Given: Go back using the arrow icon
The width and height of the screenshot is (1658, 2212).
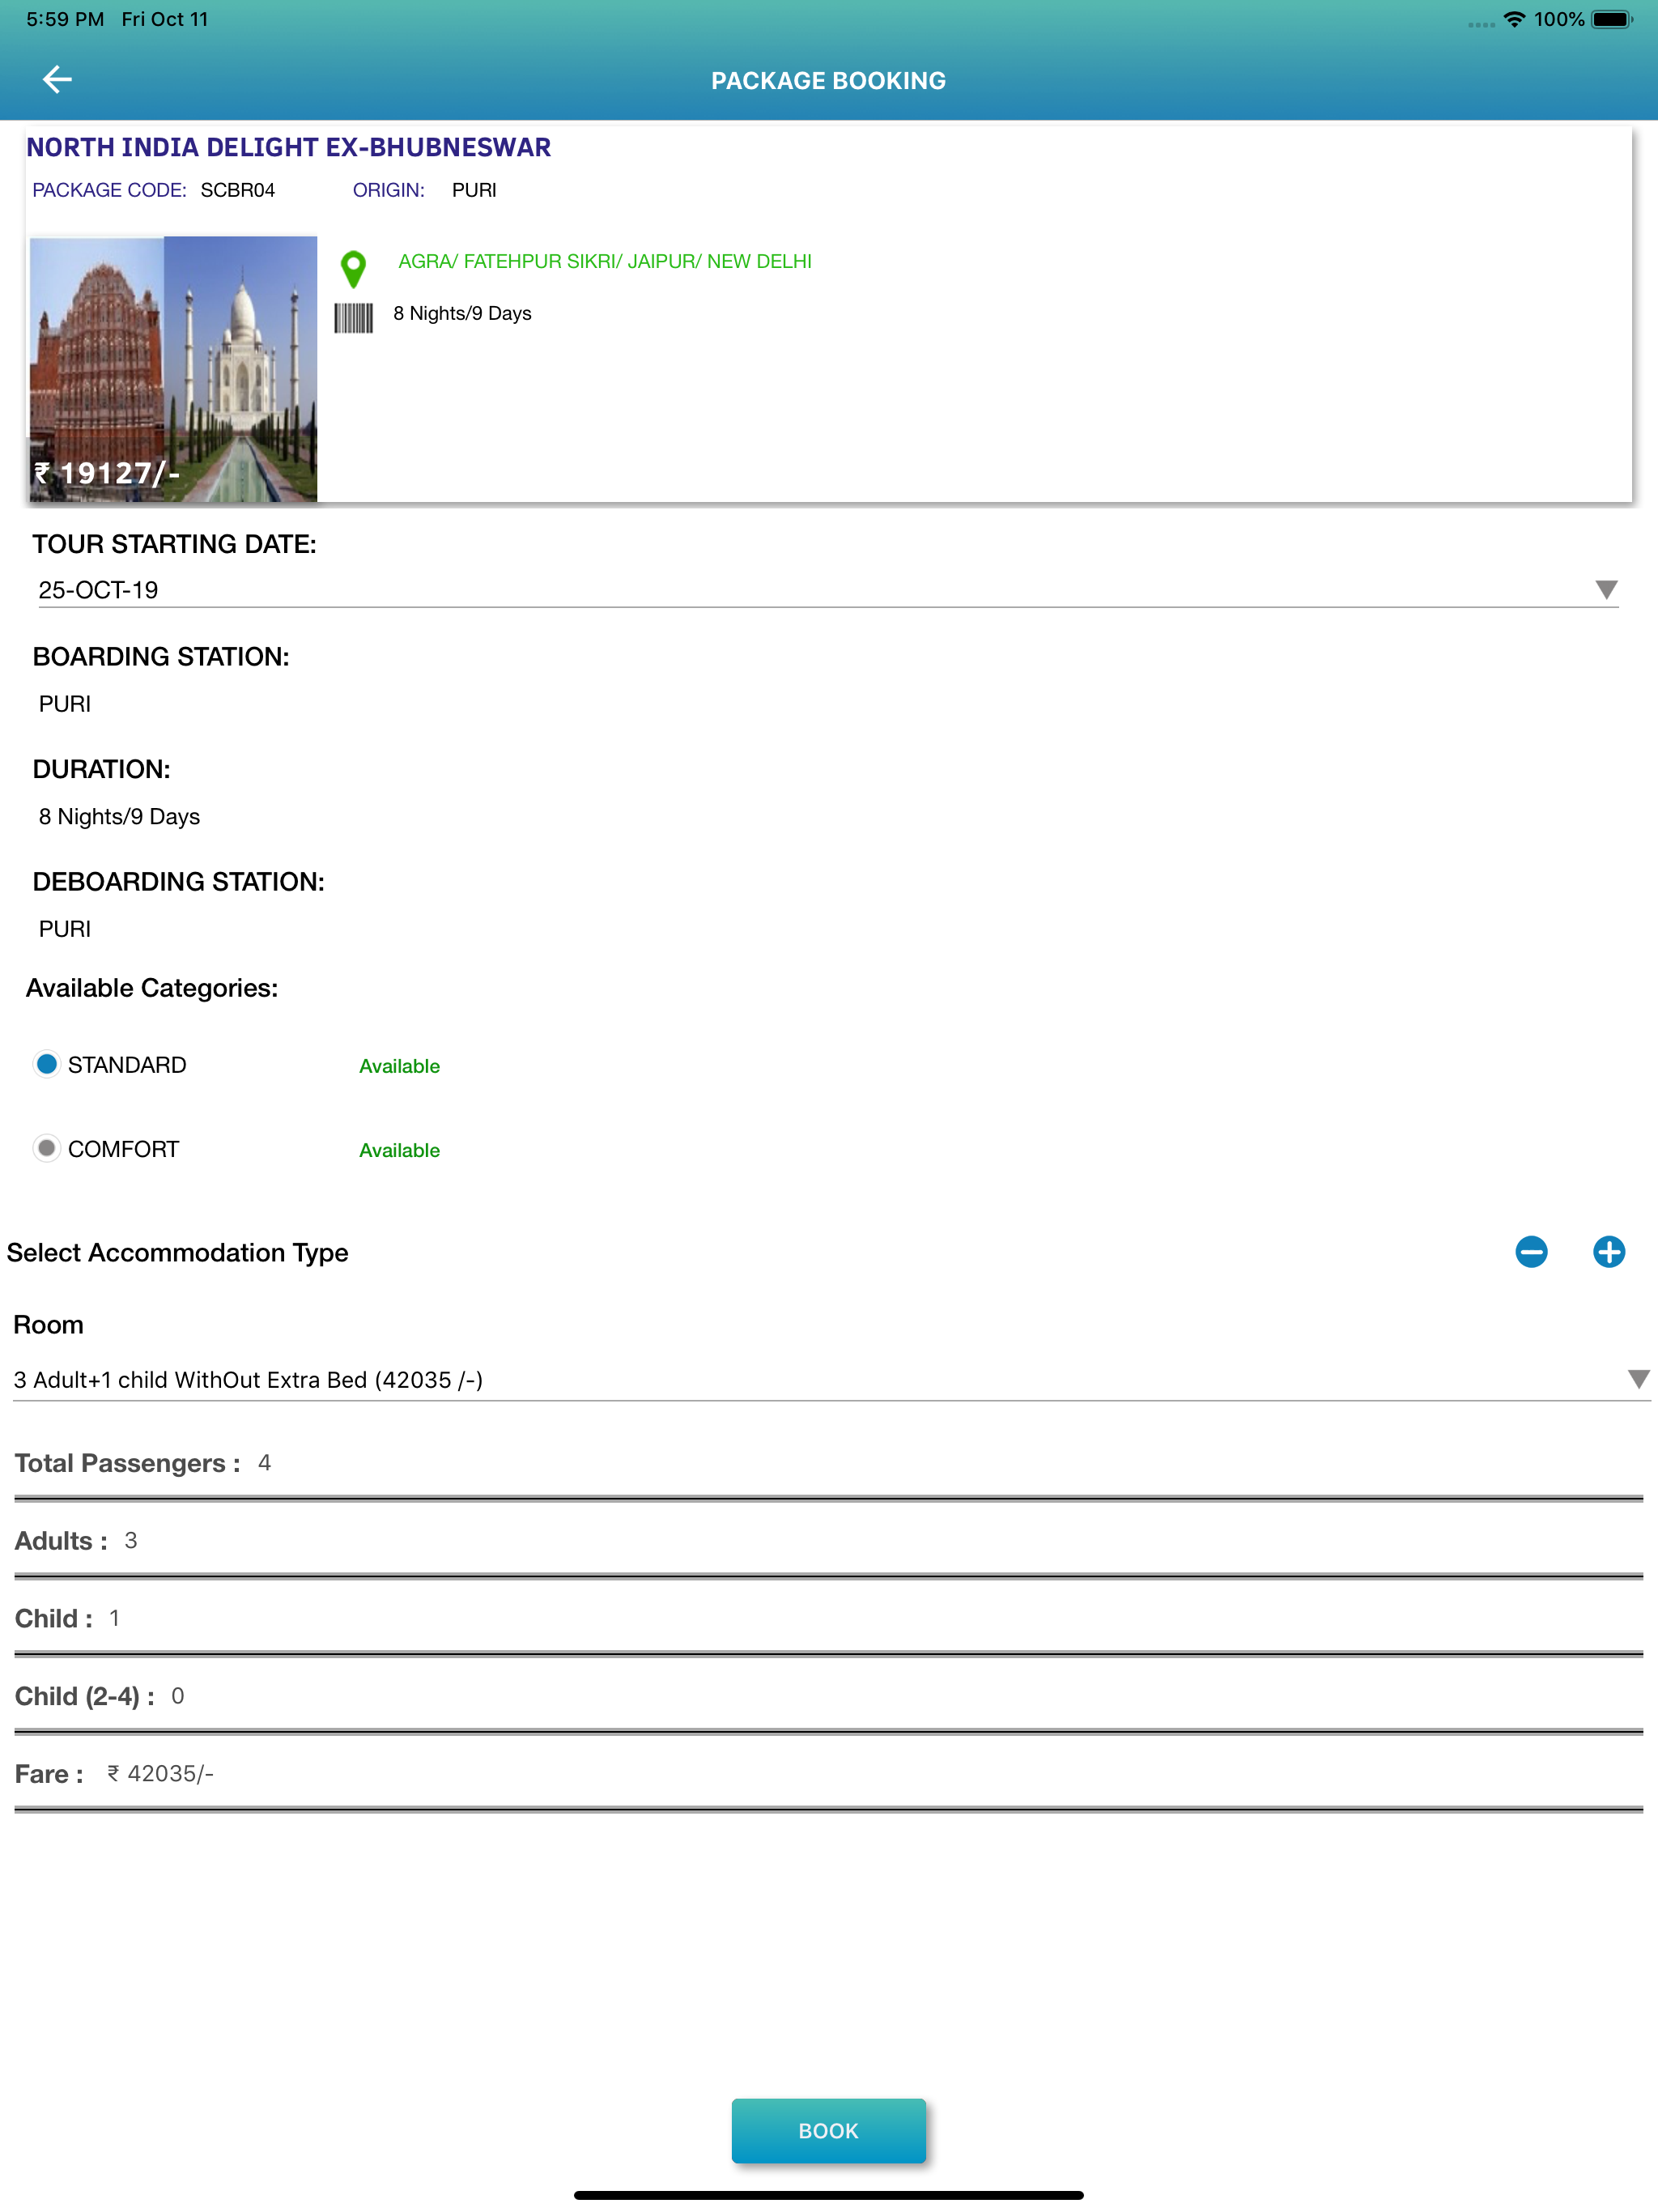Looking at the screenshot, I should click(57, 79).
